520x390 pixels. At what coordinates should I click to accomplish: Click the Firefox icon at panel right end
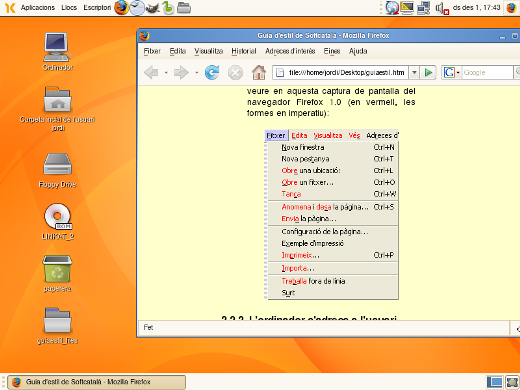coord(511,7)
